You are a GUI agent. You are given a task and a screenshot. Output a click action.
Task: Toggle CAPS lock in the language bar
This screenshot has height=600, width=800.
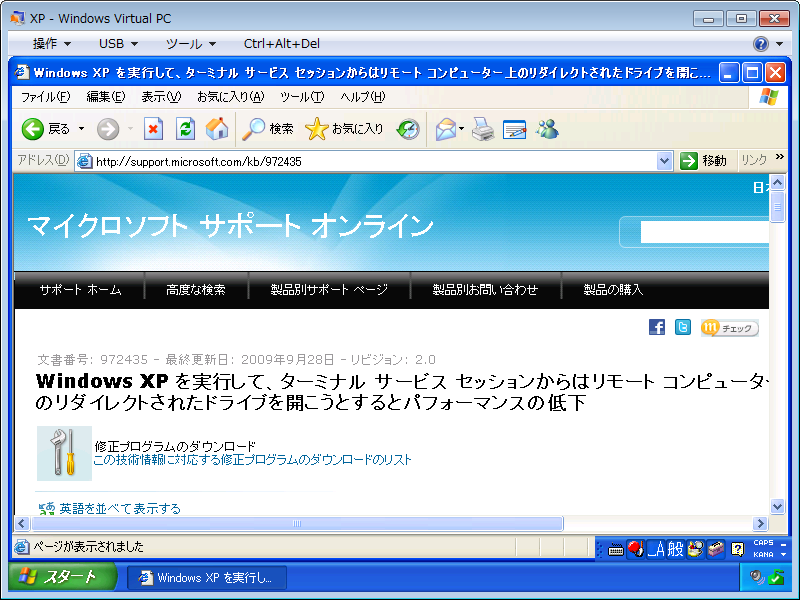point(763,543)
